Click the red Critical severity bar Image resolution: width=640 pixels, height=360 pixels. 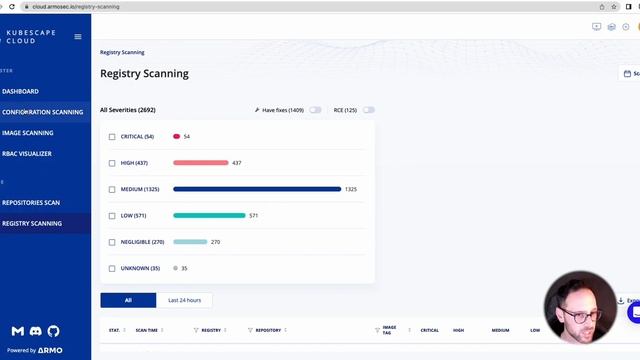176,136
